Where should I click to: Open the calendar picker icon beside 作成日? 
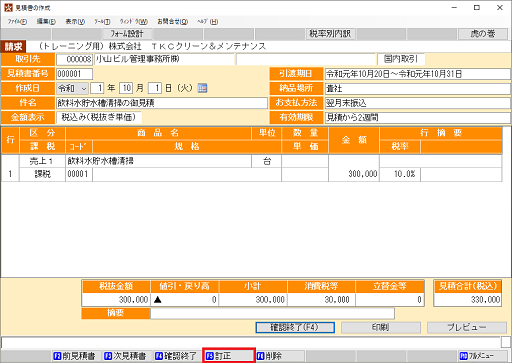click(202, 88)
